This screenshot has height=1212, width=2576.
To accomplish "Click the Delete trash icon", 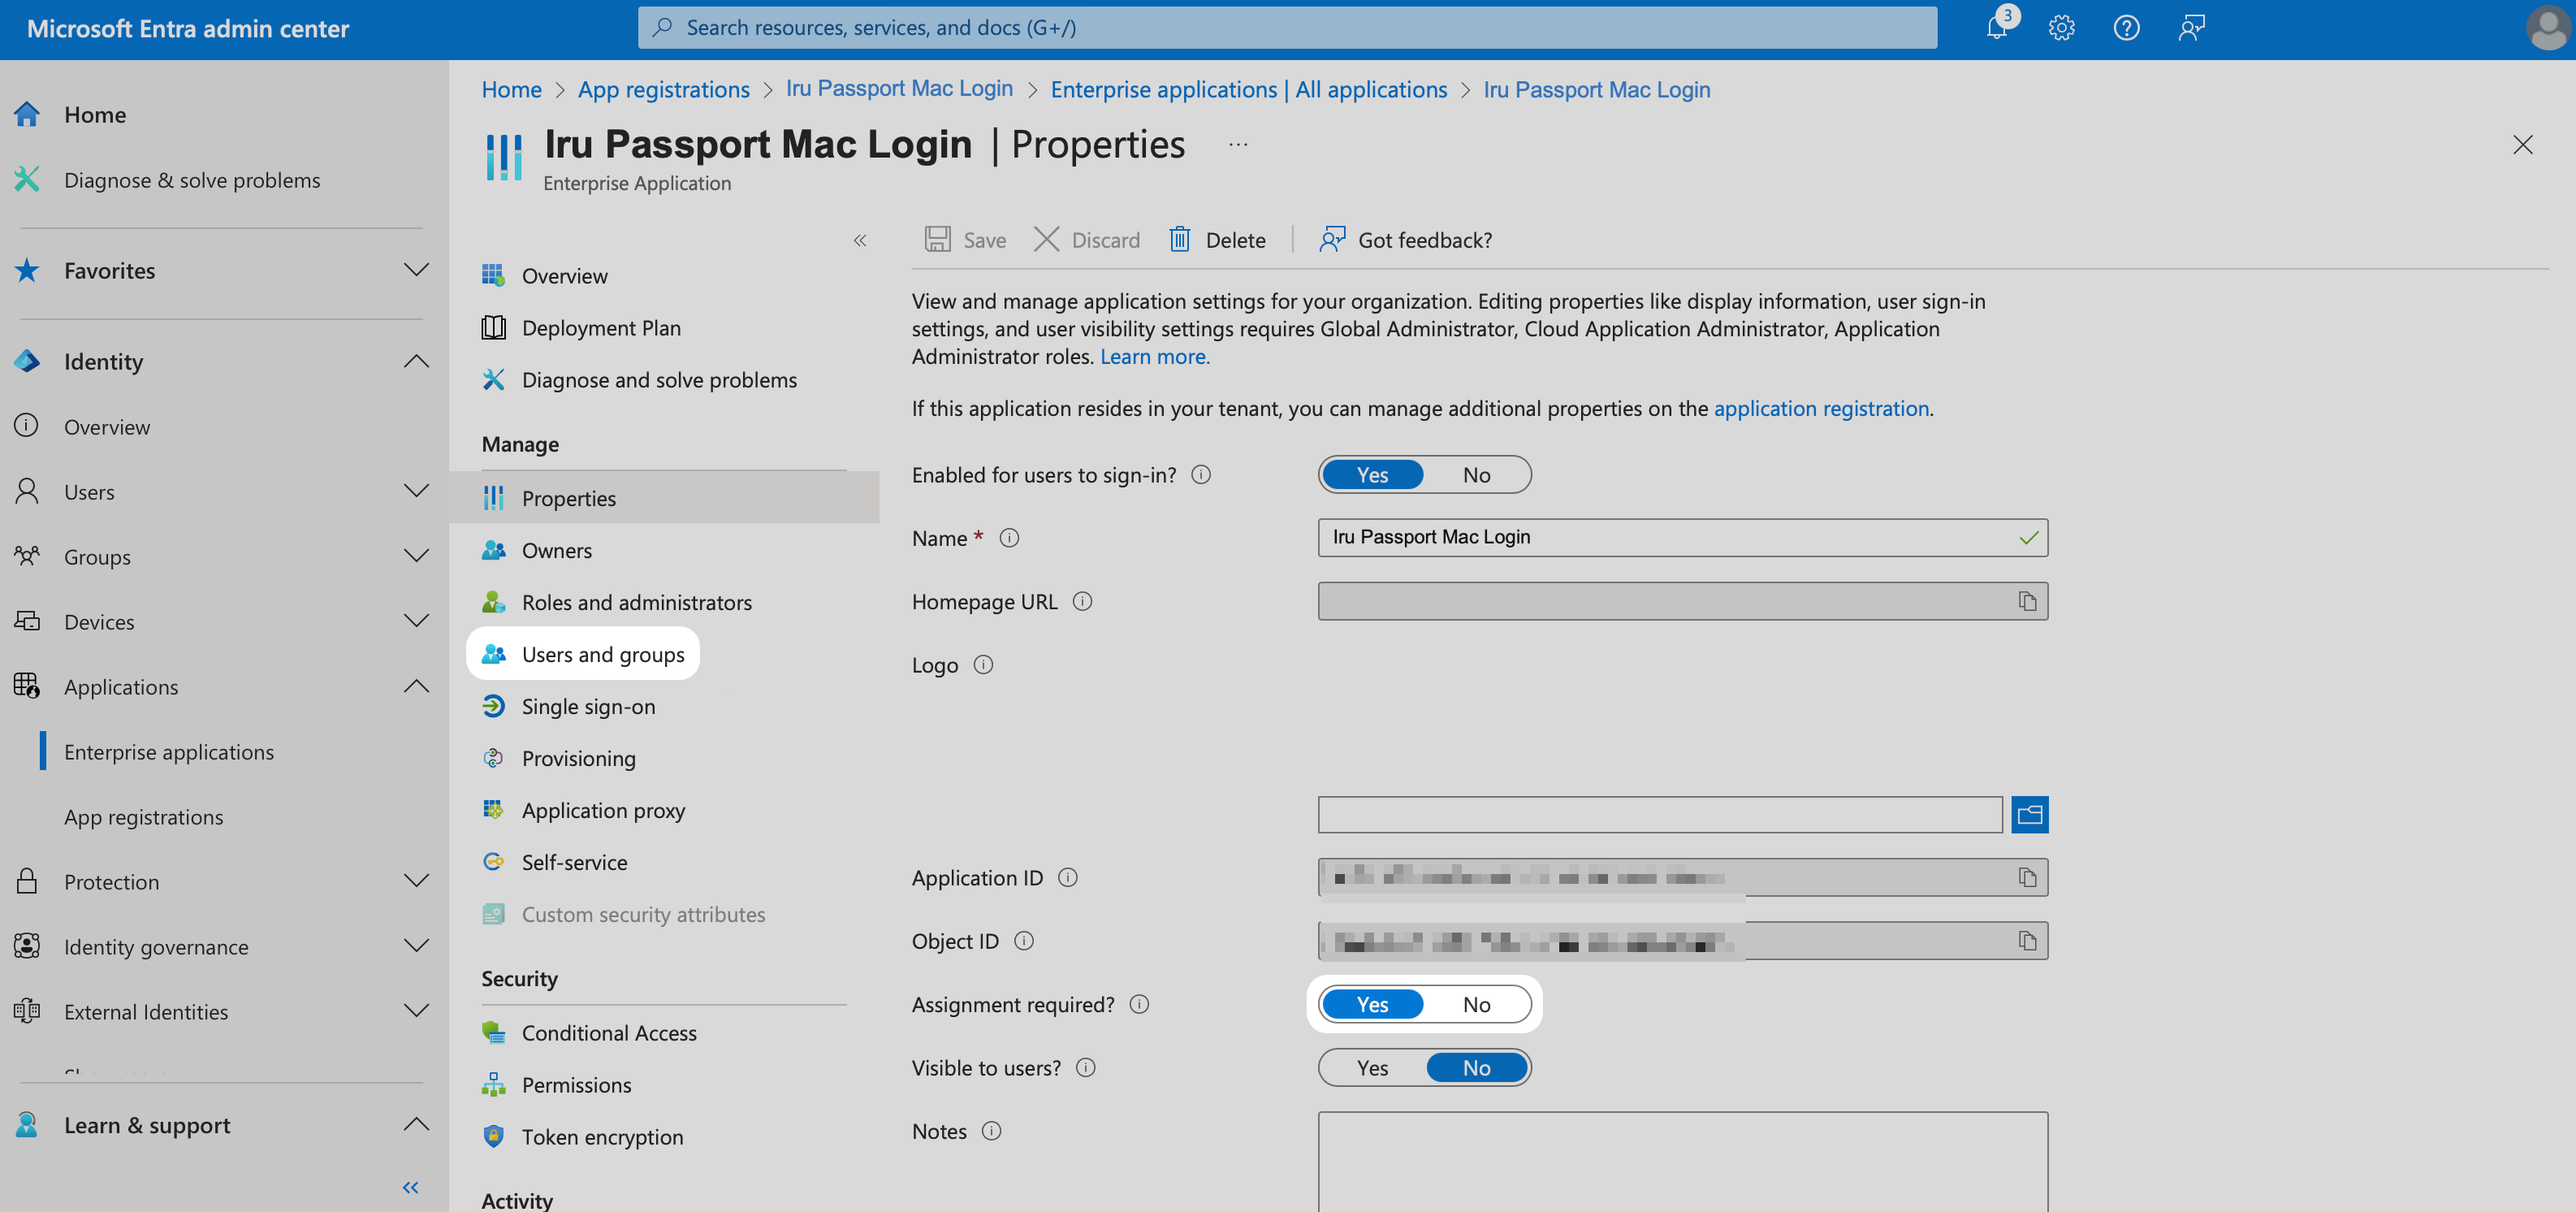I will 1180,239.
